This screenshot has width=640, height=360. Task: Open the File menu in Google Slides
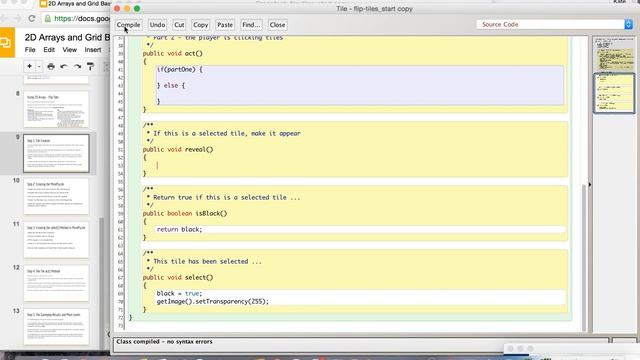tap(30, 50)
